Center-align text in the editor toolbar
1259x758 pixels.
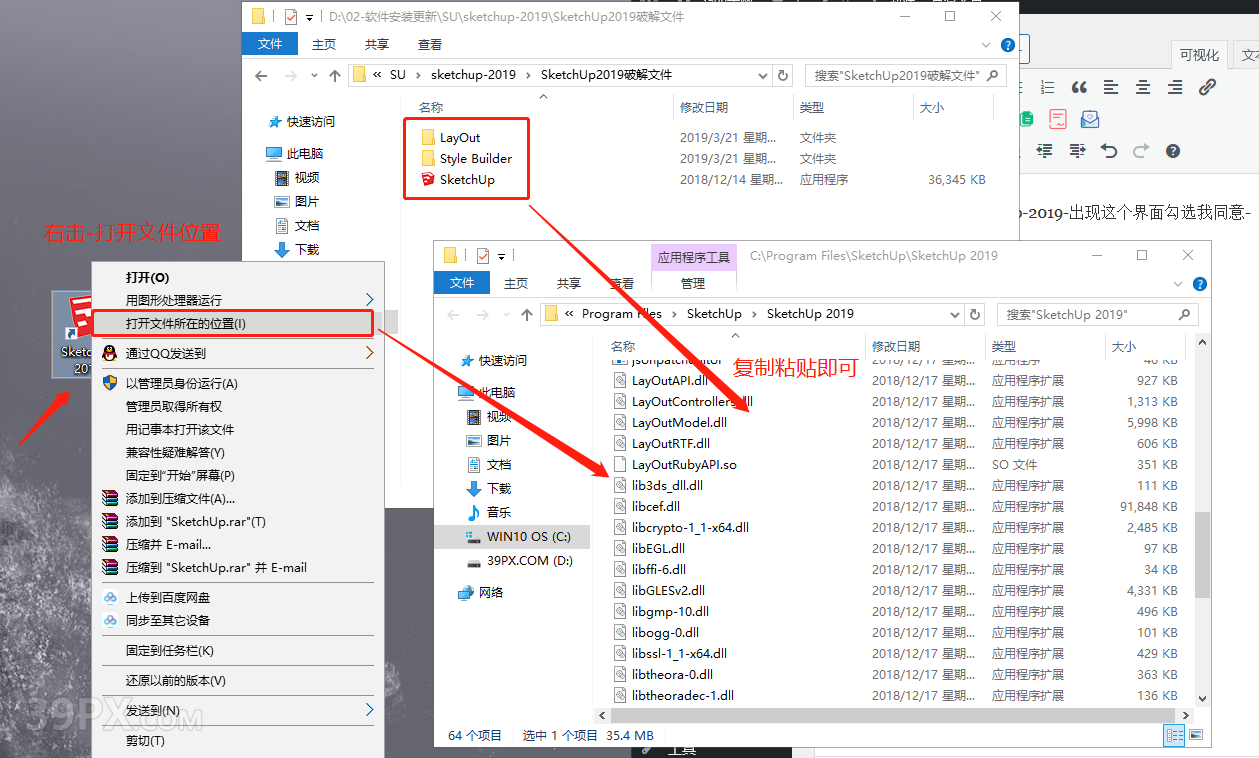click(1143, 87)
